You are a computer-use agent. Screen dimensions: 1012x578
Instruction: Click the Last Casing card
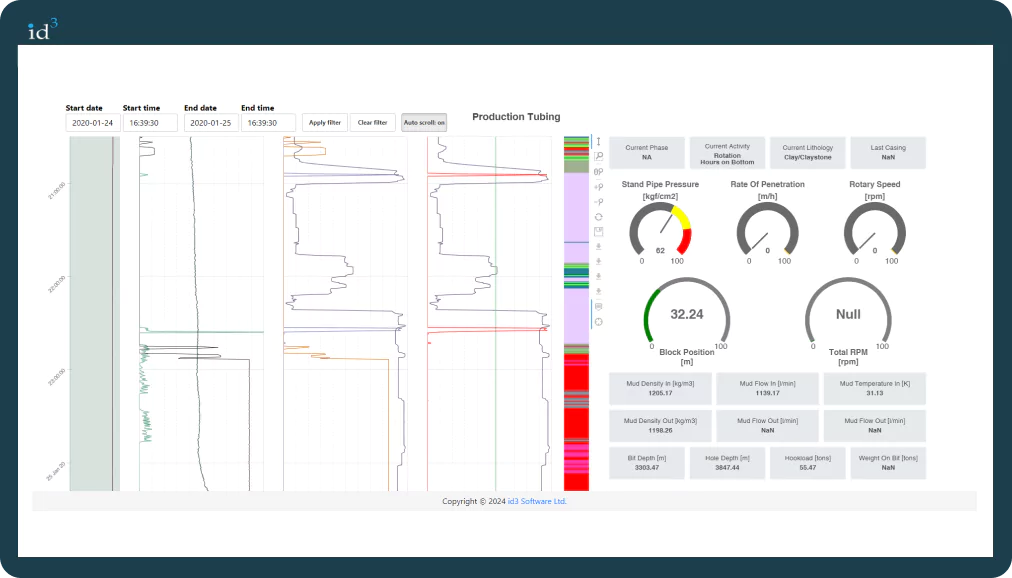888,152
